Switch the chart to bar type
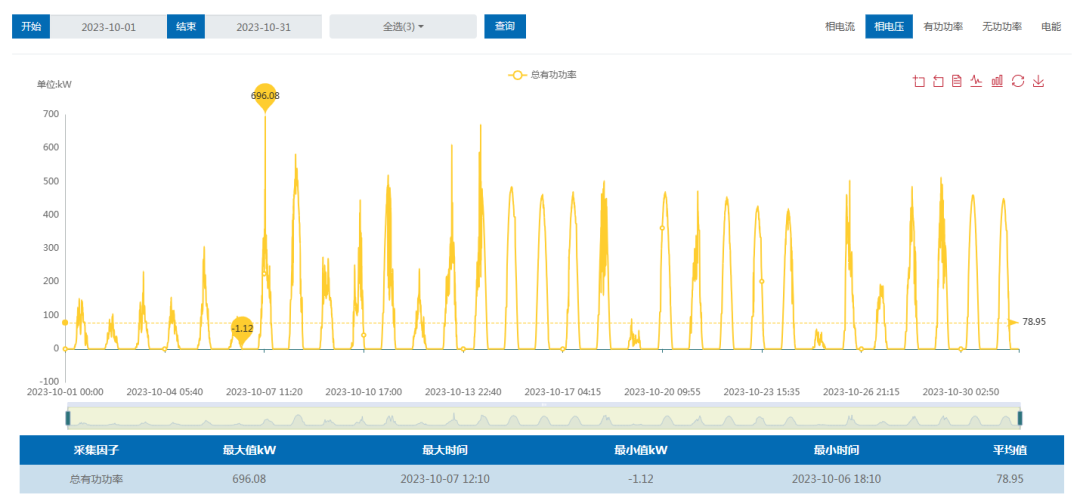 (997, 81)
